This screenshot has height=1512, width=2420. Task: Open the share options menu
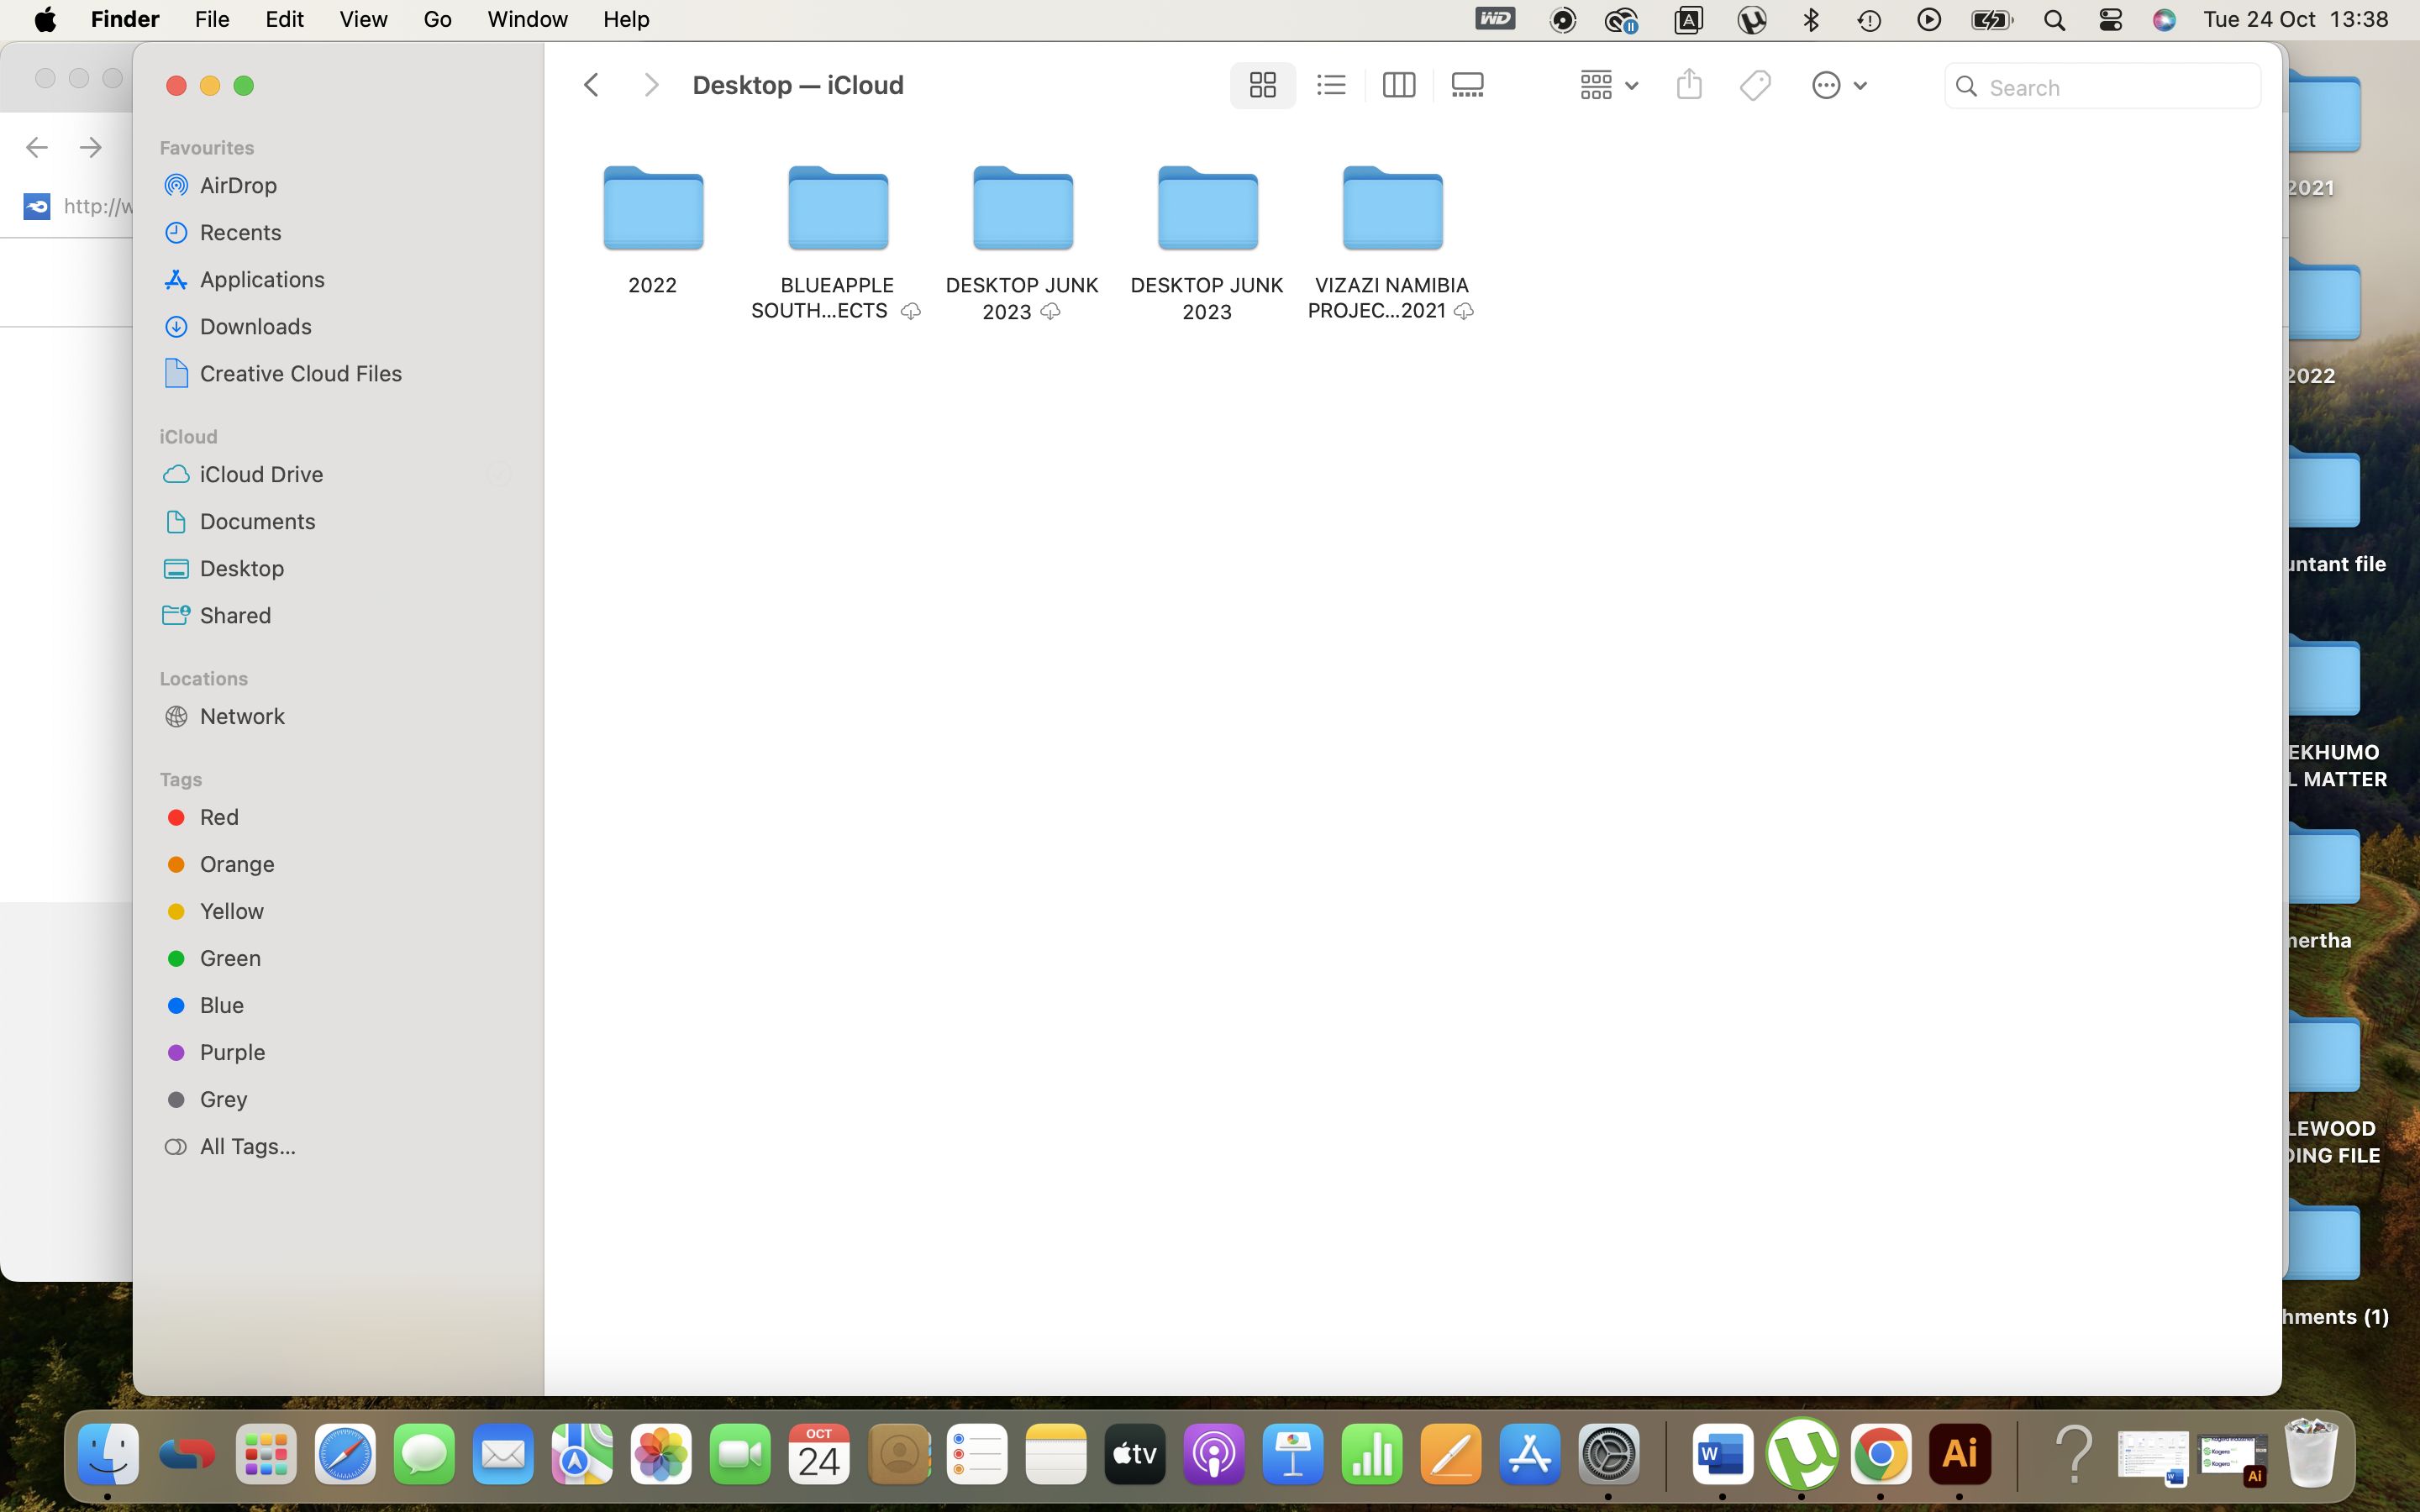click(x=1690, y=84)
